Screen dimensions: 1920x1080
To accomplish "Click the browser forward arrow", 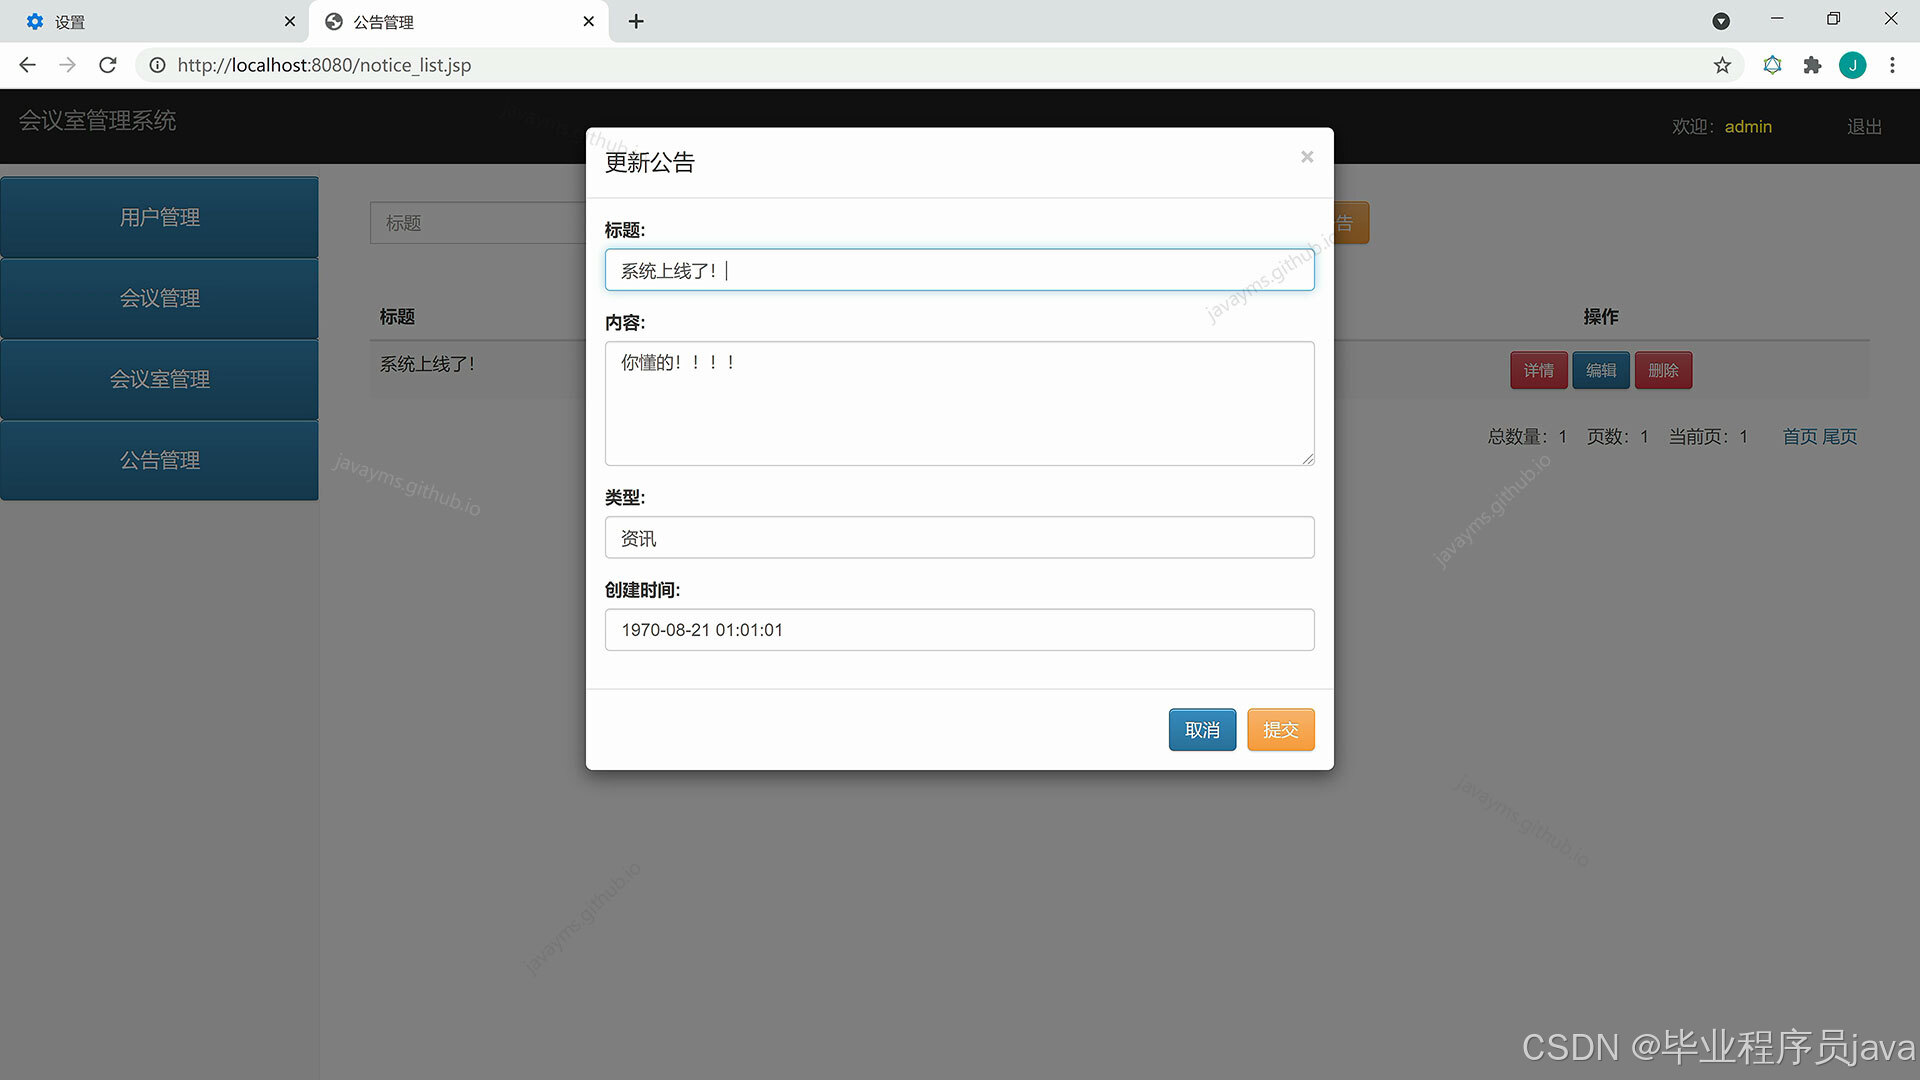I will pos(67,65).
